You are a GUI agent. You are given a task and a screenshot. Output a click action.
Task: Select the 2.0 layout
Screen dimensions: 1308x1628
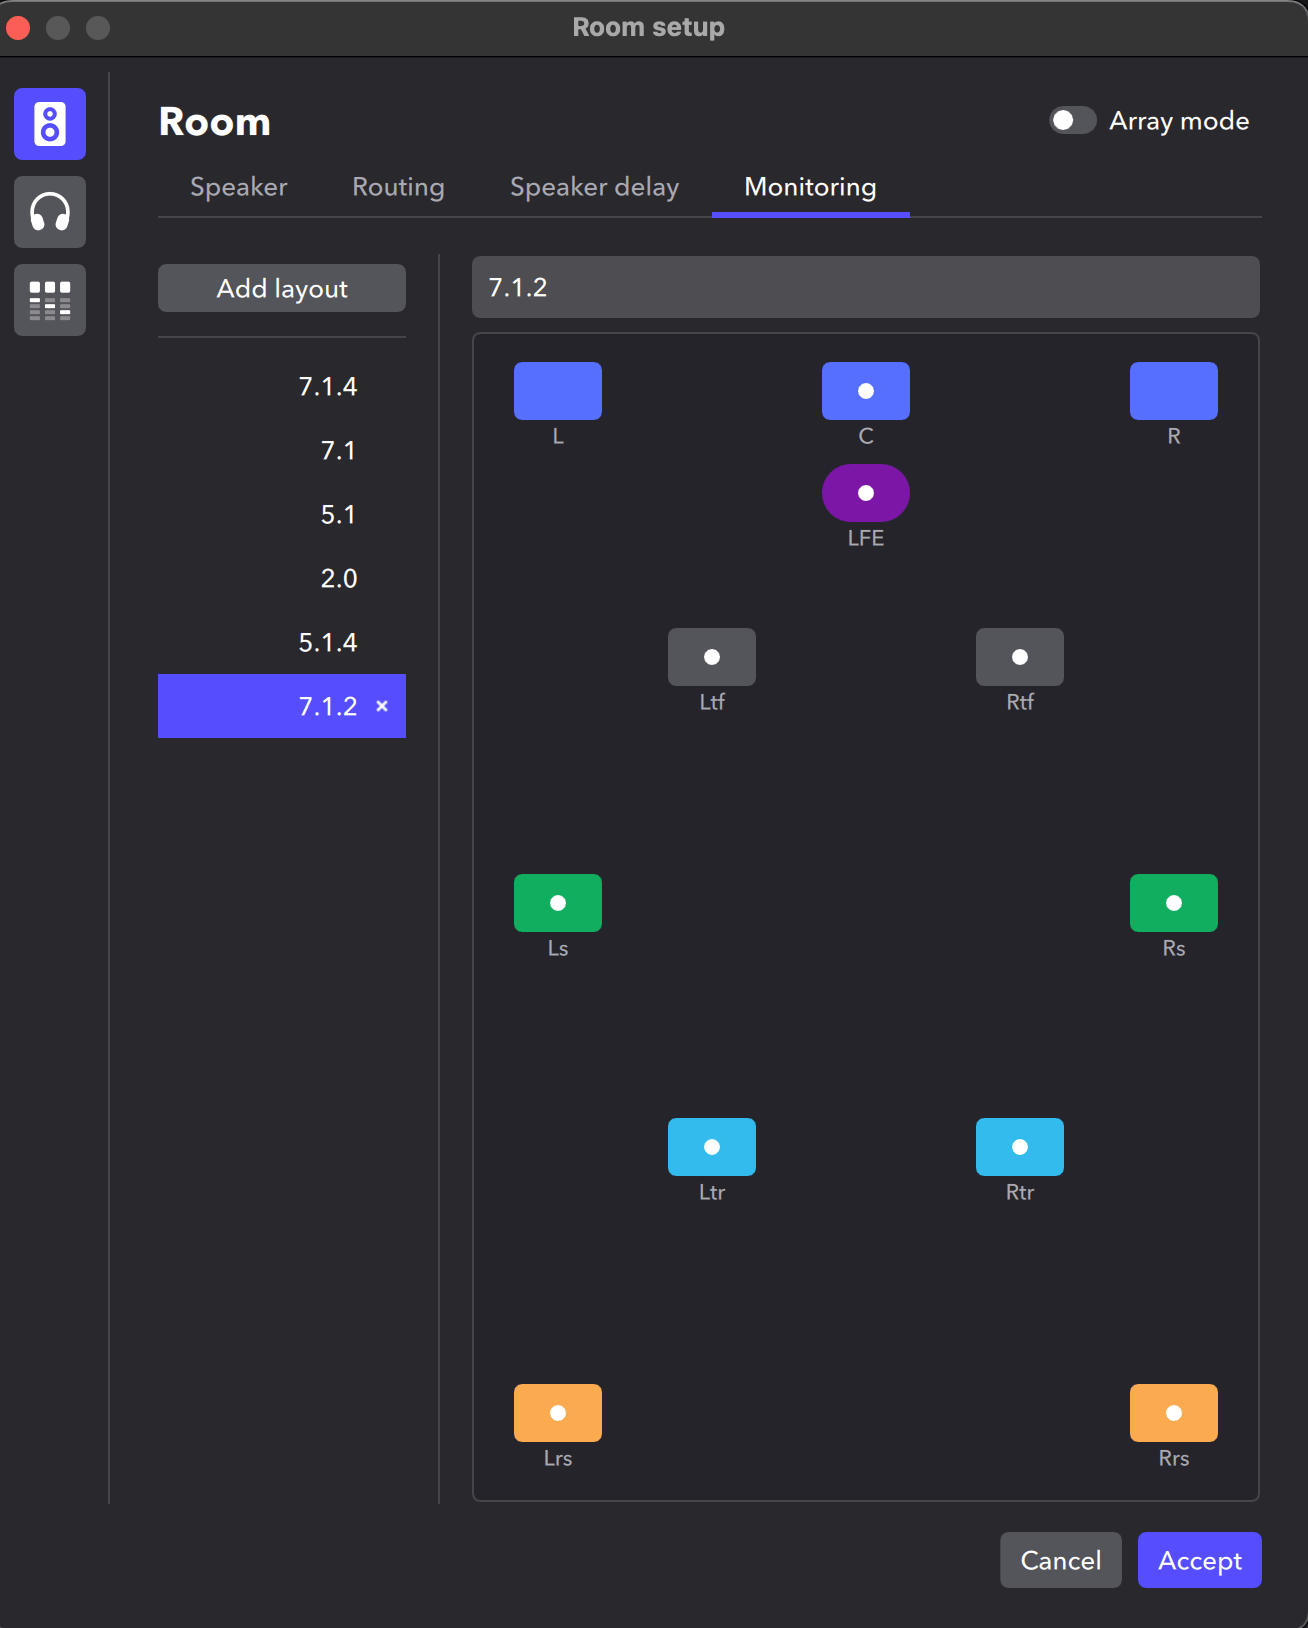tap(282, 578)
